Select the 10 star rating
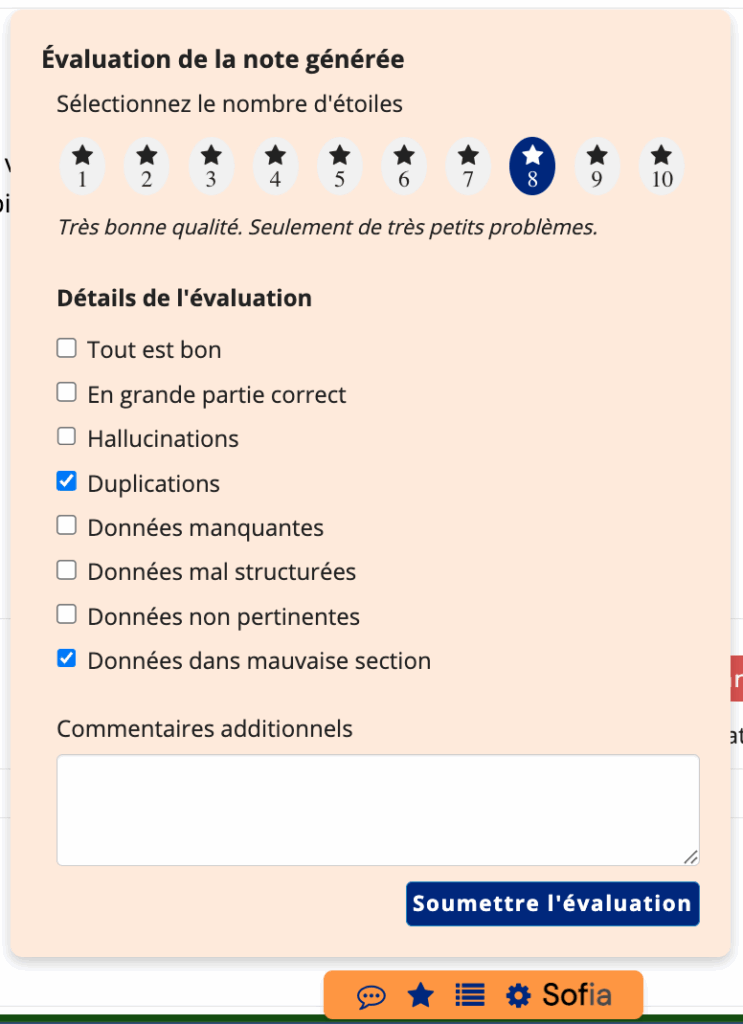The height and width of the screenshot is (1024, 743). (661, 167)
